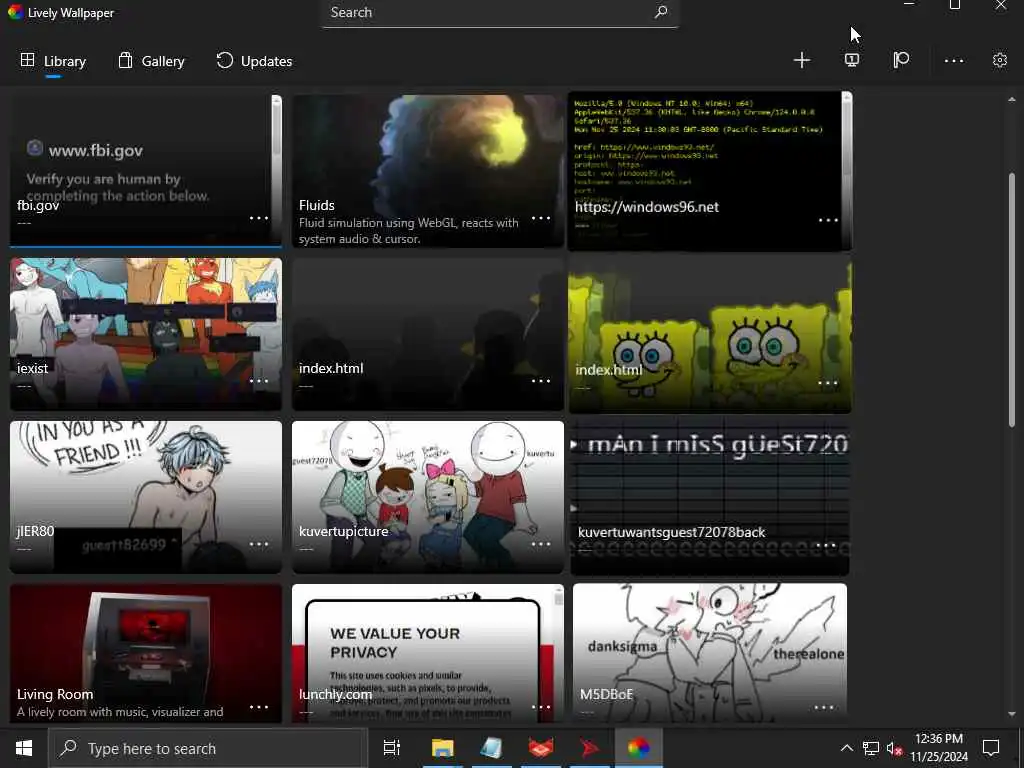1024x768 pixels.
Task: Click the Search input field
Action: (500, 13)
